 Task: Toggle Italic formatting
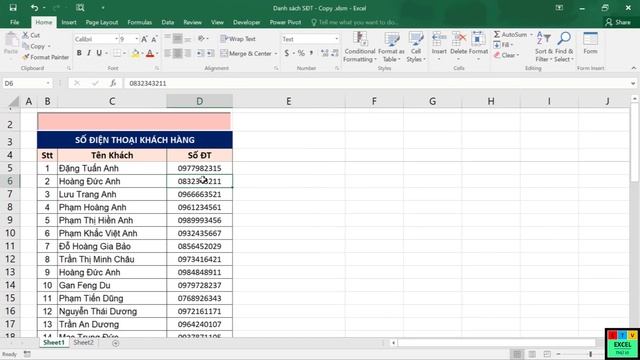click(x=89, y=53)
